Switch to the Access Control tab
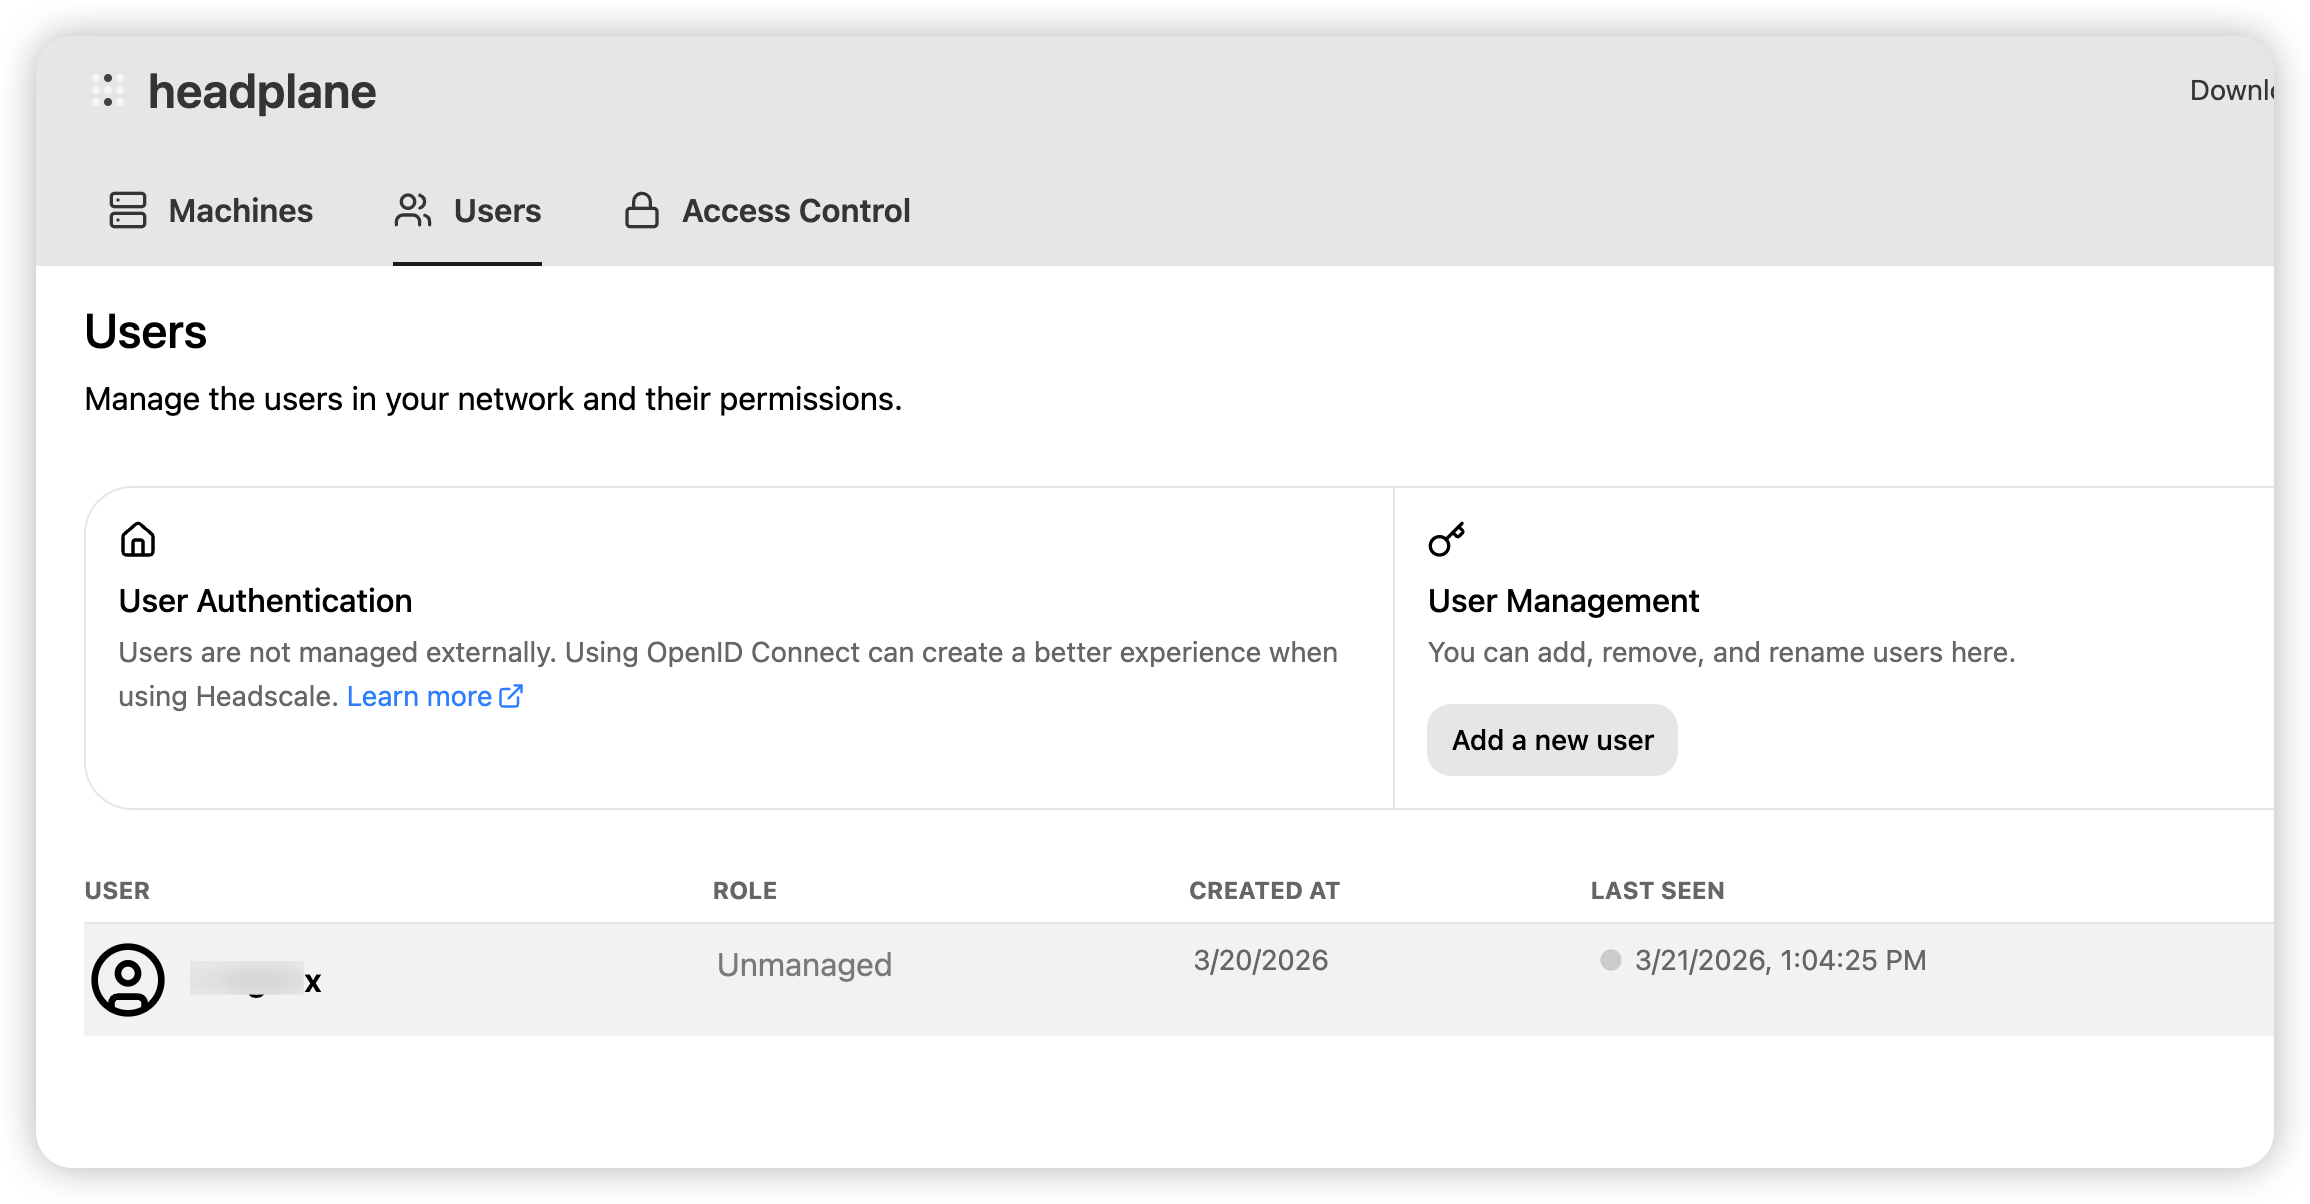Viewport: 2310px width, 1204px height. coord(795,211)
